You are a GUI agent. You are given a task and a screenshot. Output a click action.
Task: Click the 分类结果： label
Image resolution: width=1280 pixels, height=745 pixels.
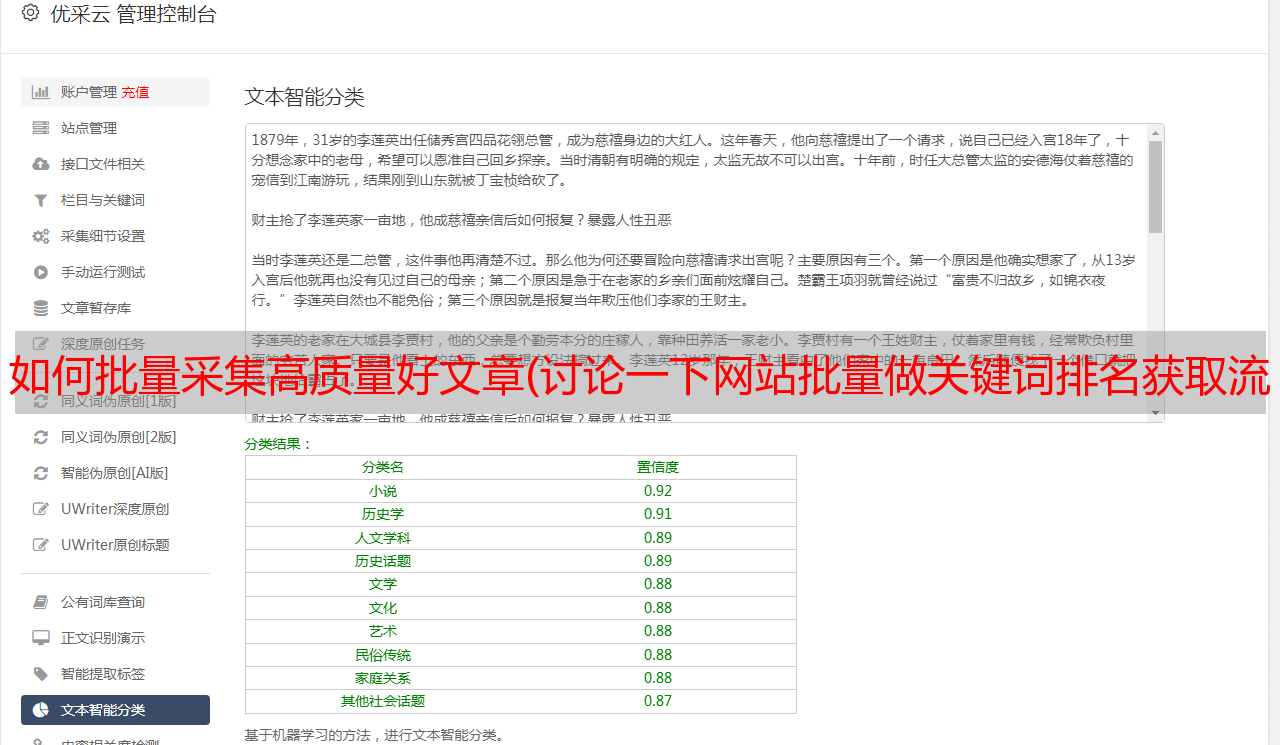point(279,444)
